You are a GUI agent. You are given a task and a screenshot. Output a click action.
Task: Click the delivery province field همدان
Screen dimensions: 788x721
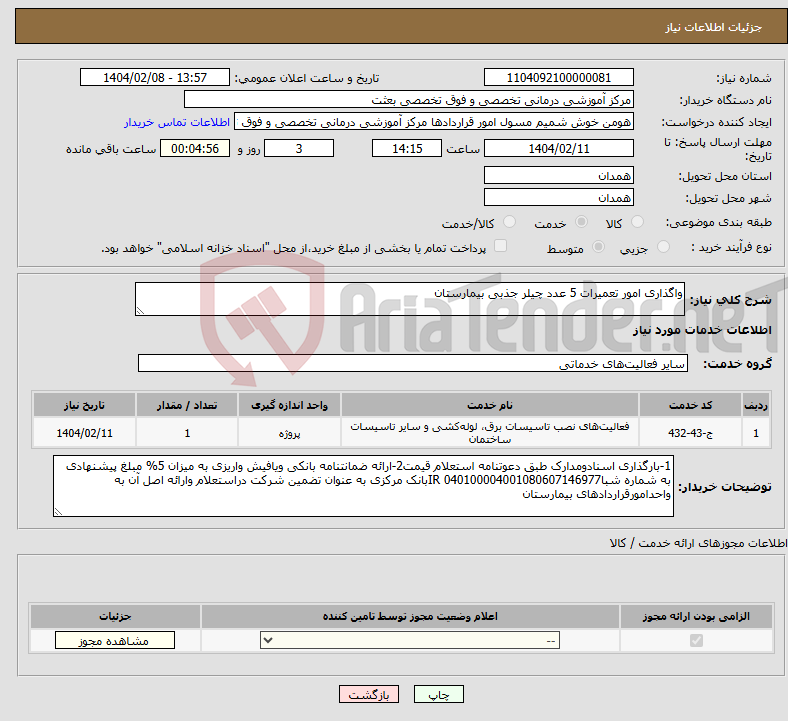pyautogui.click(x=558, y=175)
